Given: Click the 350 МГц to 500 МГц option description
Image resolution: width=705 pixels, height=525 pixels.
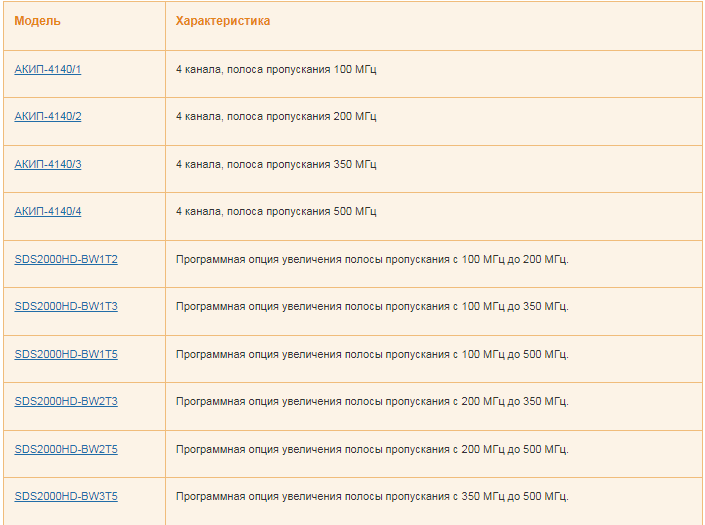Looking at the screenshot, I should point(372,497).
